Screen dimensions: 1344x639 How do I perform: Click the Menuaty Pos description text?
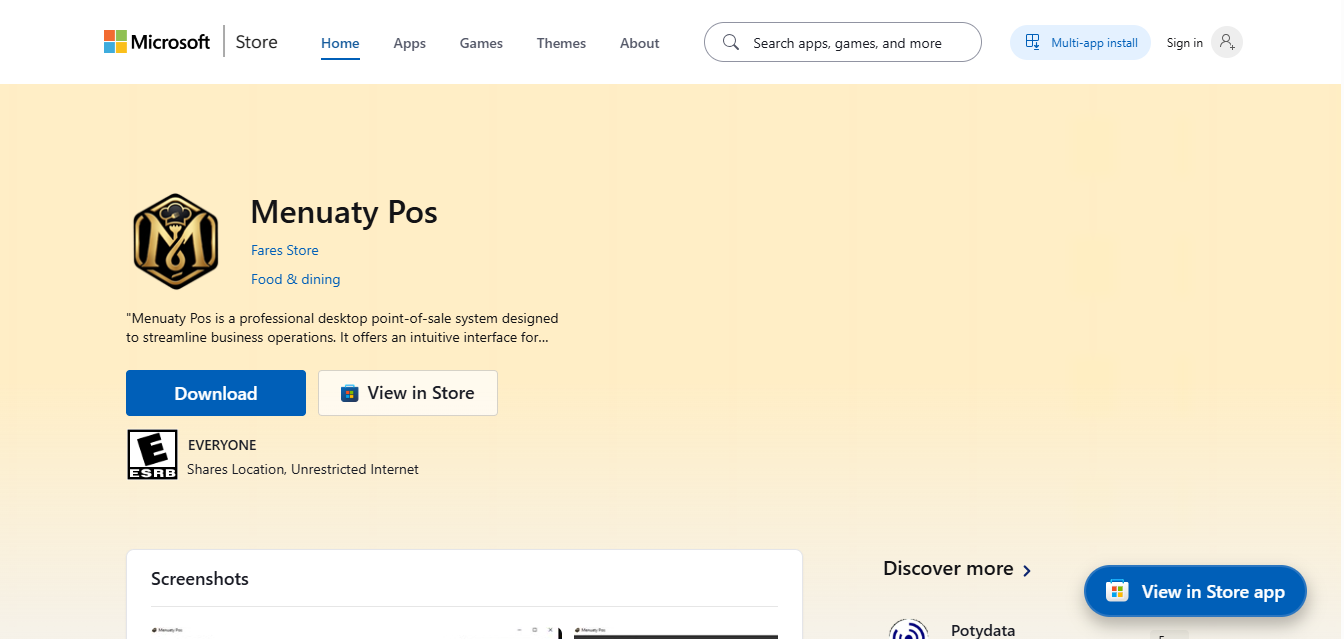[x=342, y=328]
